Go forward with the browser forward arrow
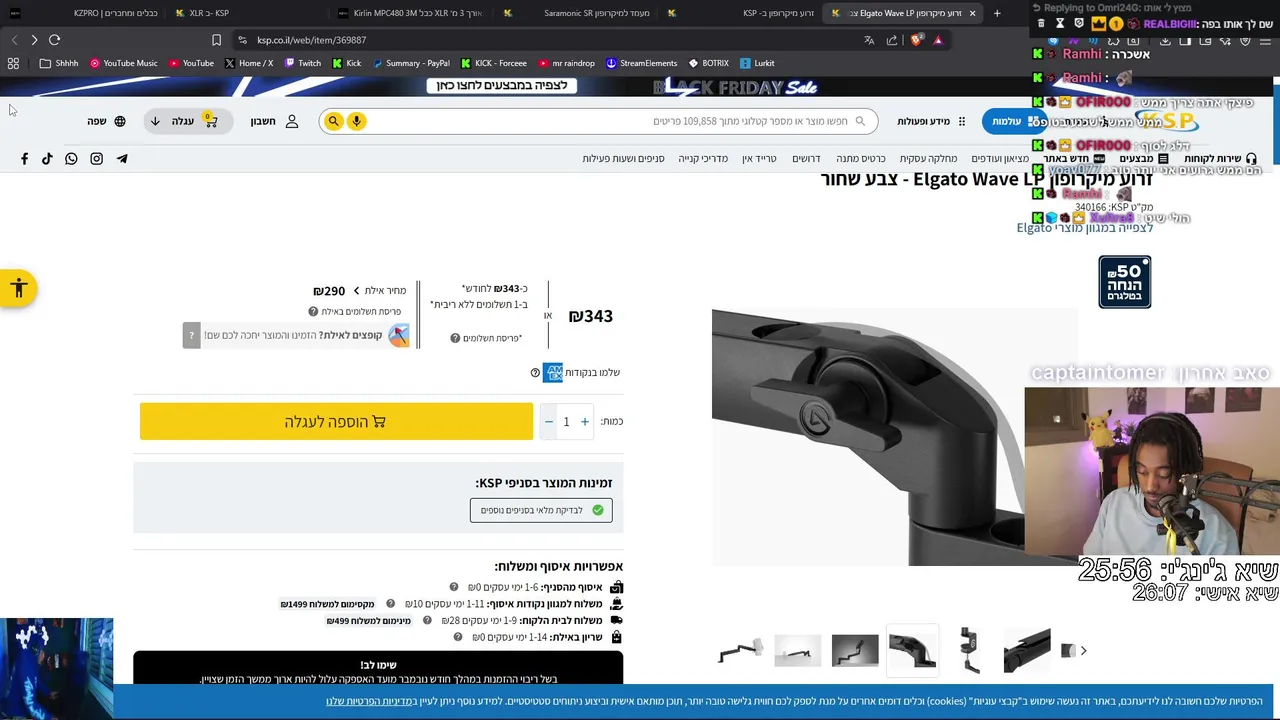This screenshot has height=720, width=1280. (x=34, y=40)
